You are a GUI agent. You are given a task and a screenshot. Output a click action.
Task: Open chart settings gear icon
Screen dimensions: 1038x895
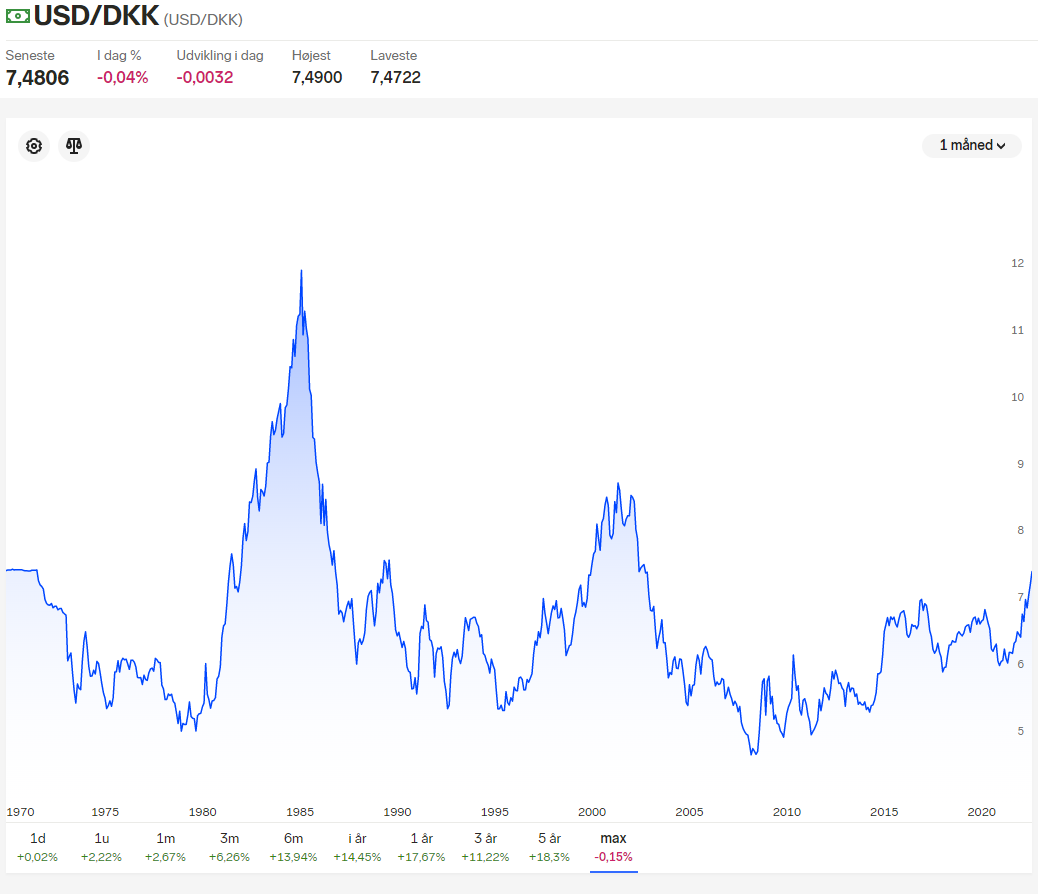tap(34, 146)
